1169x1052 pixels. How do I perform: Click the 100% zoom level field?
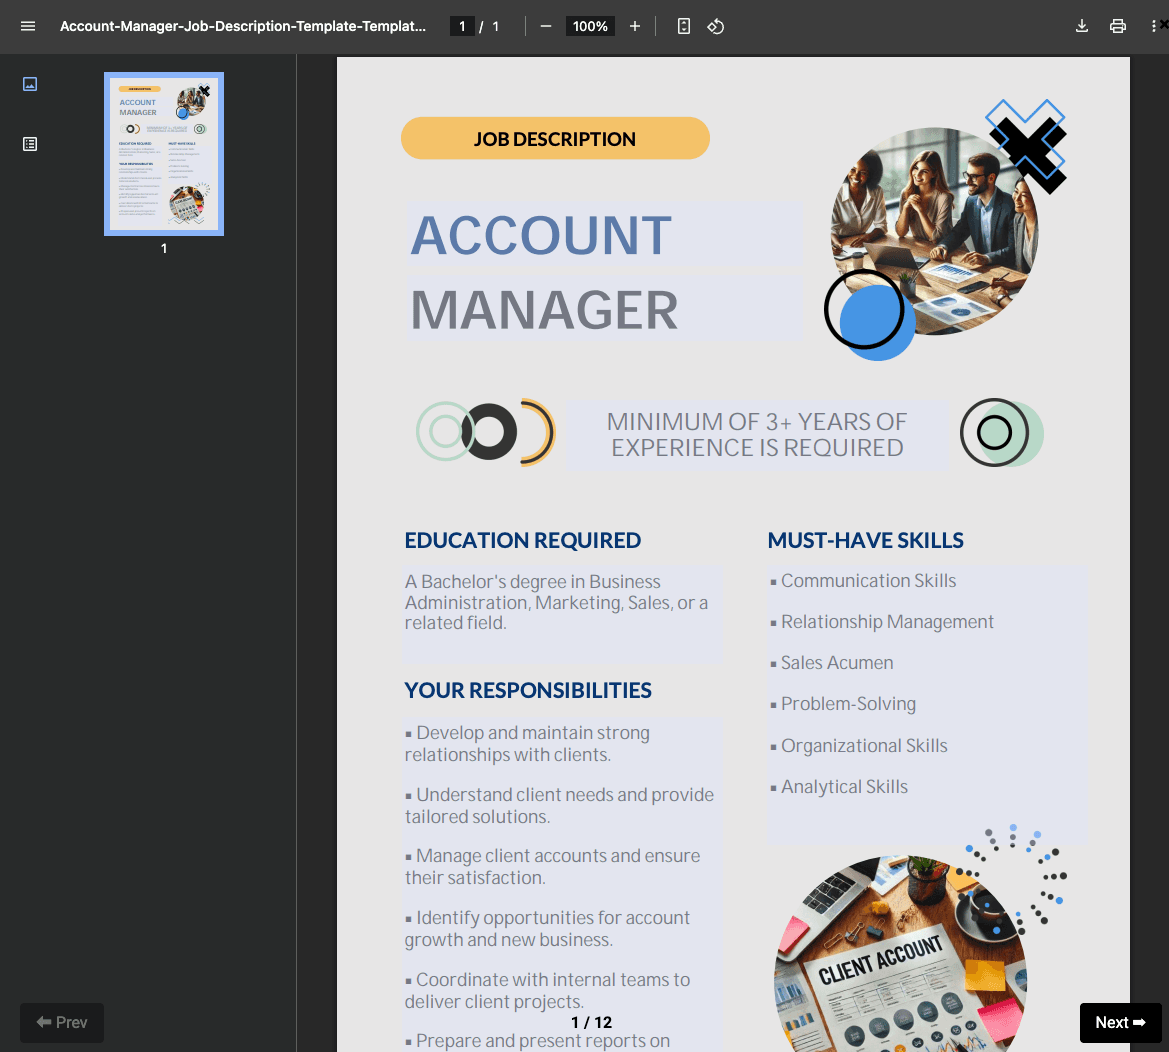tap(590, 26)
